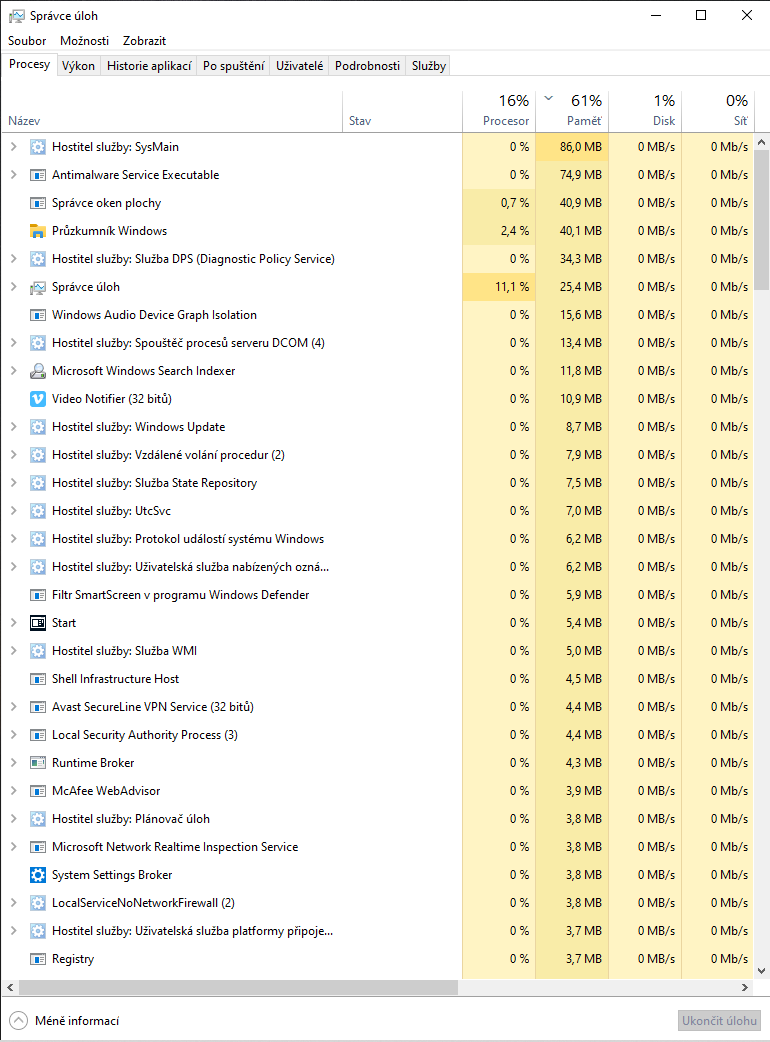Viewport: 770px width, 1042px height.
Task: Switch to the Výkon tab
Action: [78, 66]
